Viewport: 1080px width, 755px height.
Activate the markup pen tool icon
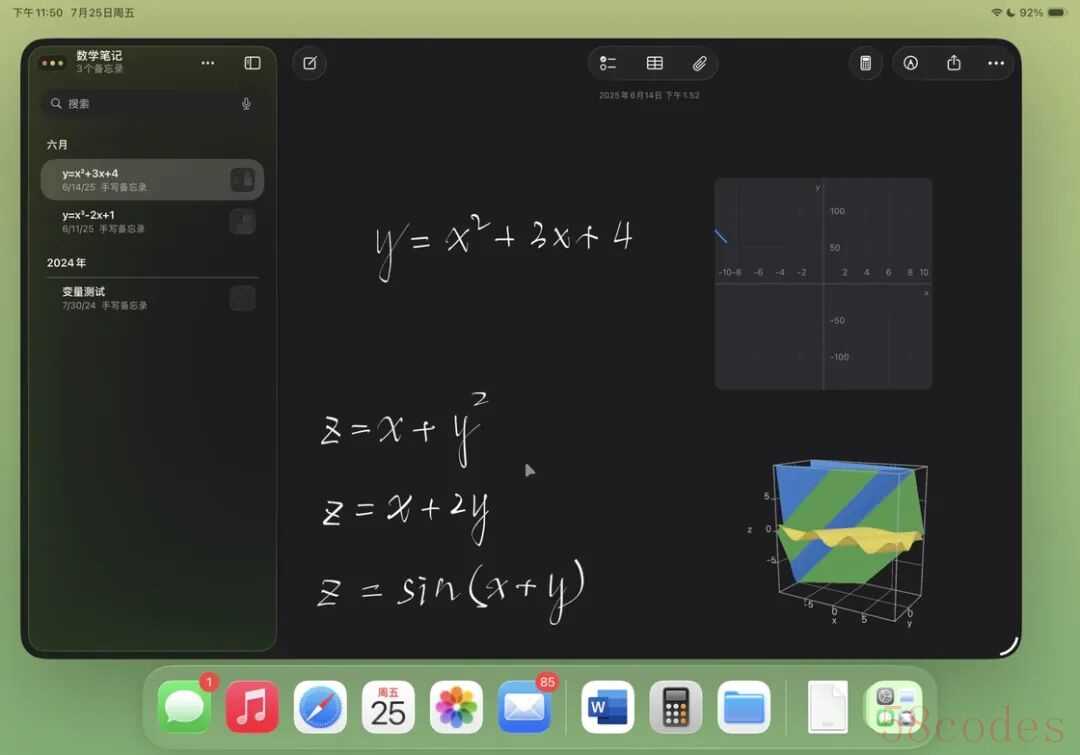[x=910, y=63]
